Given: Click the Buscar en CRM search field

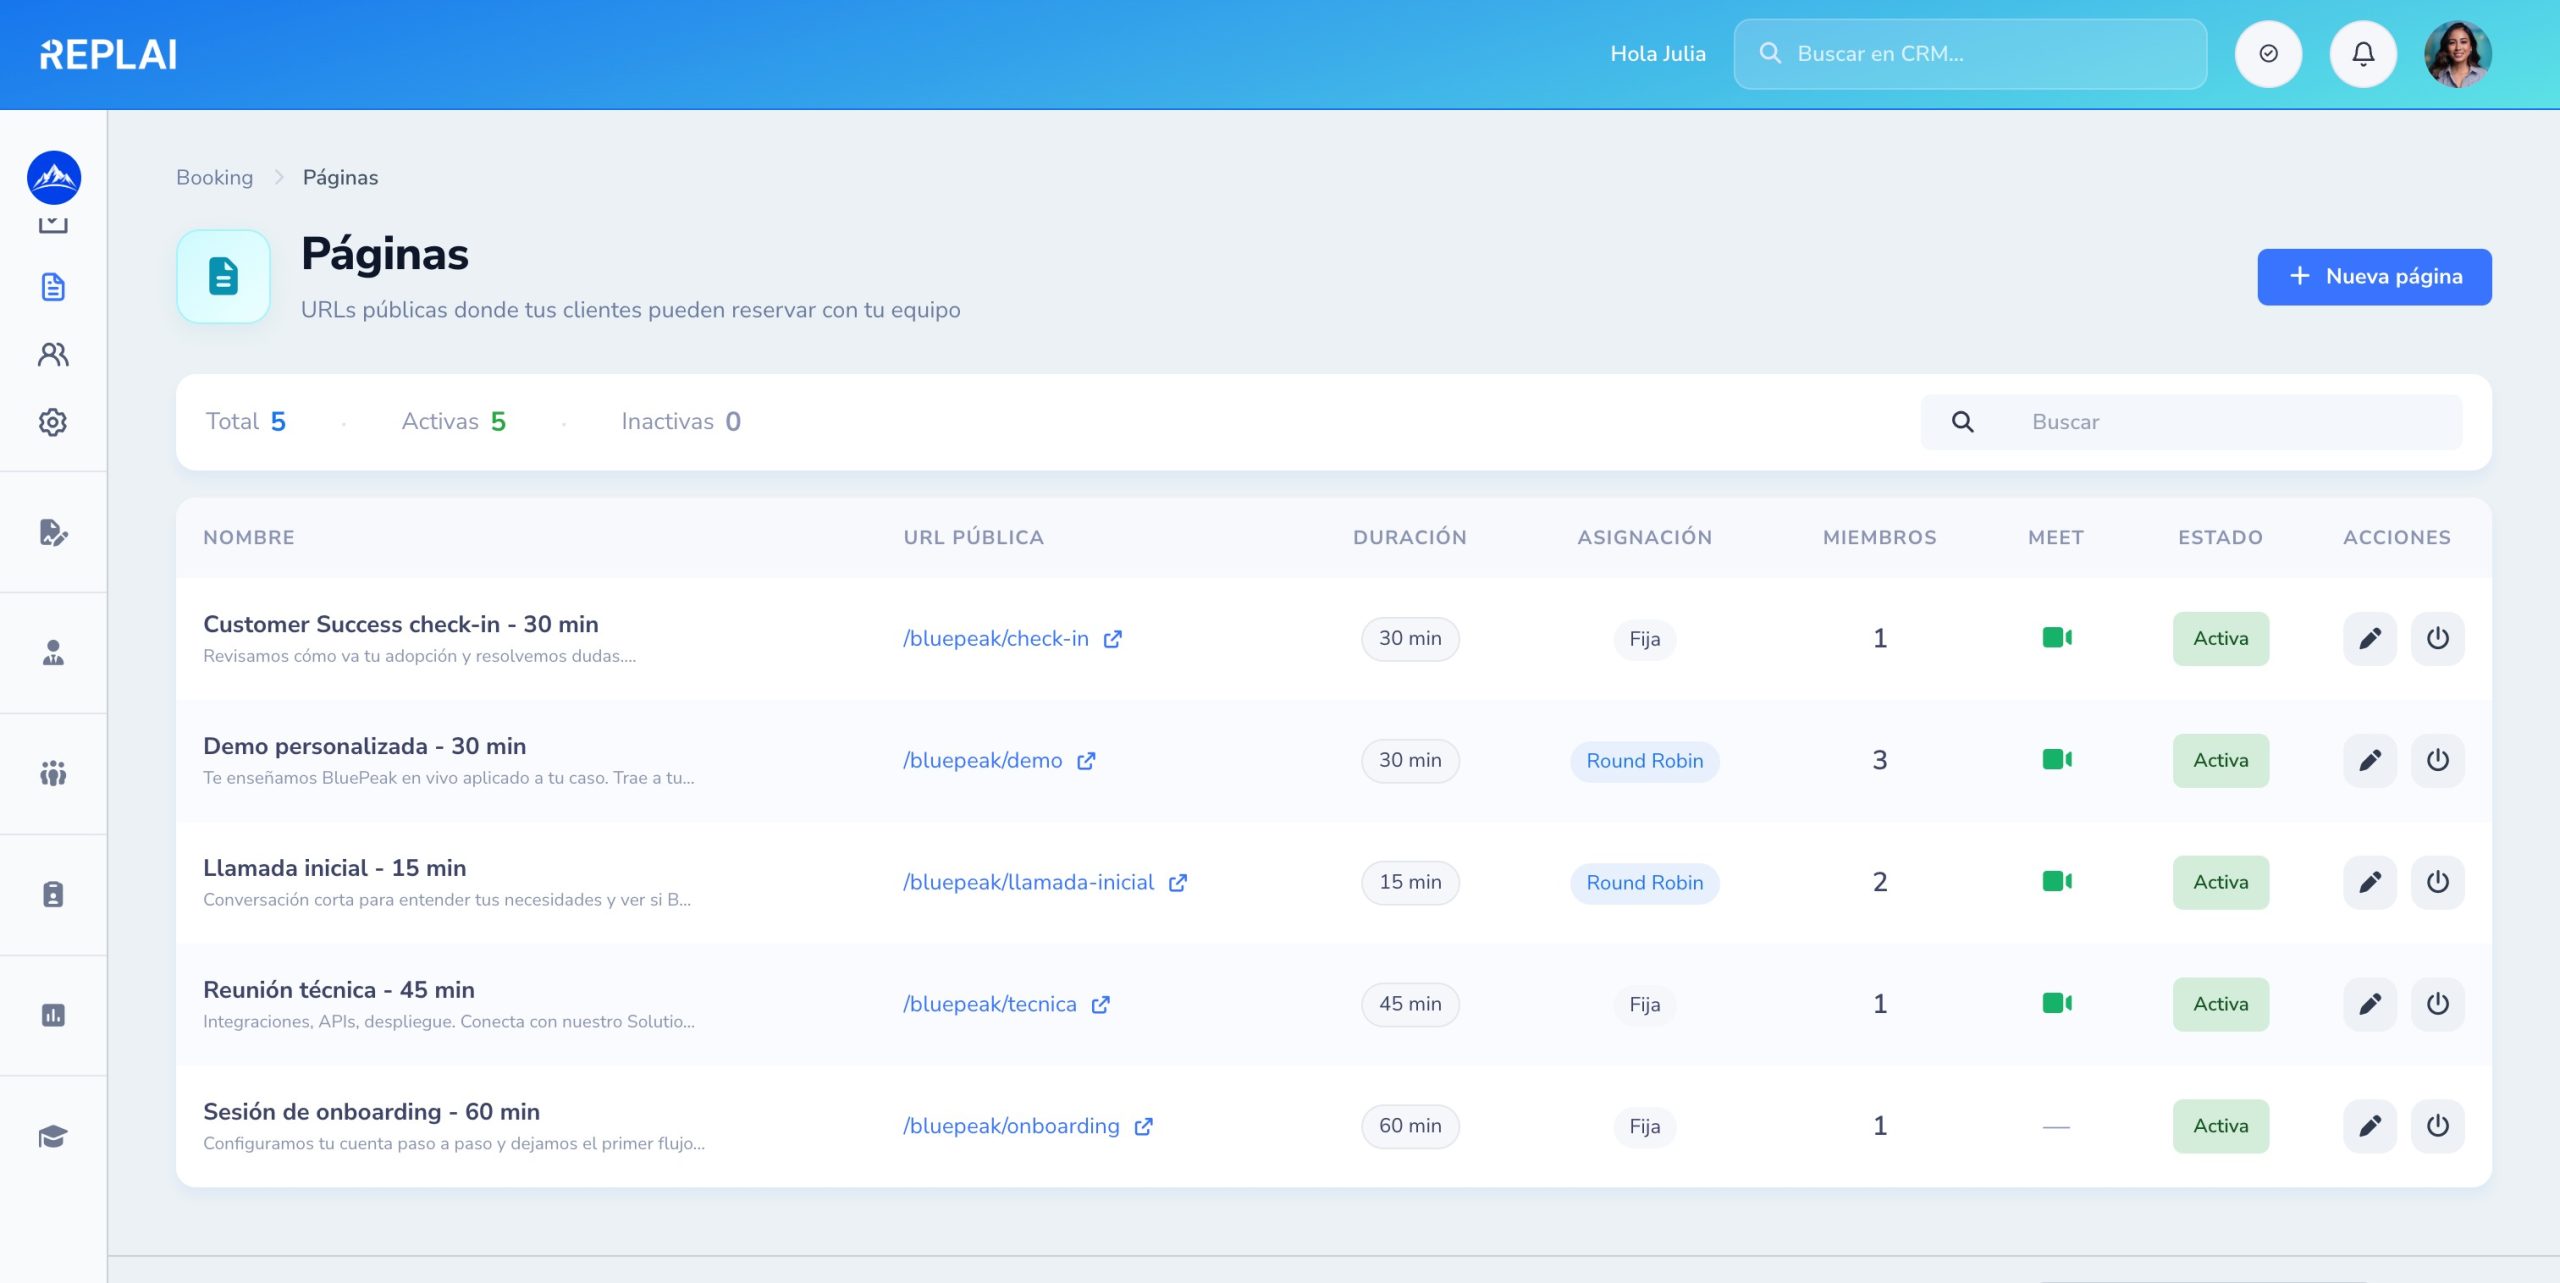Looking at the screenshot, I should [x=1970, y=54].
